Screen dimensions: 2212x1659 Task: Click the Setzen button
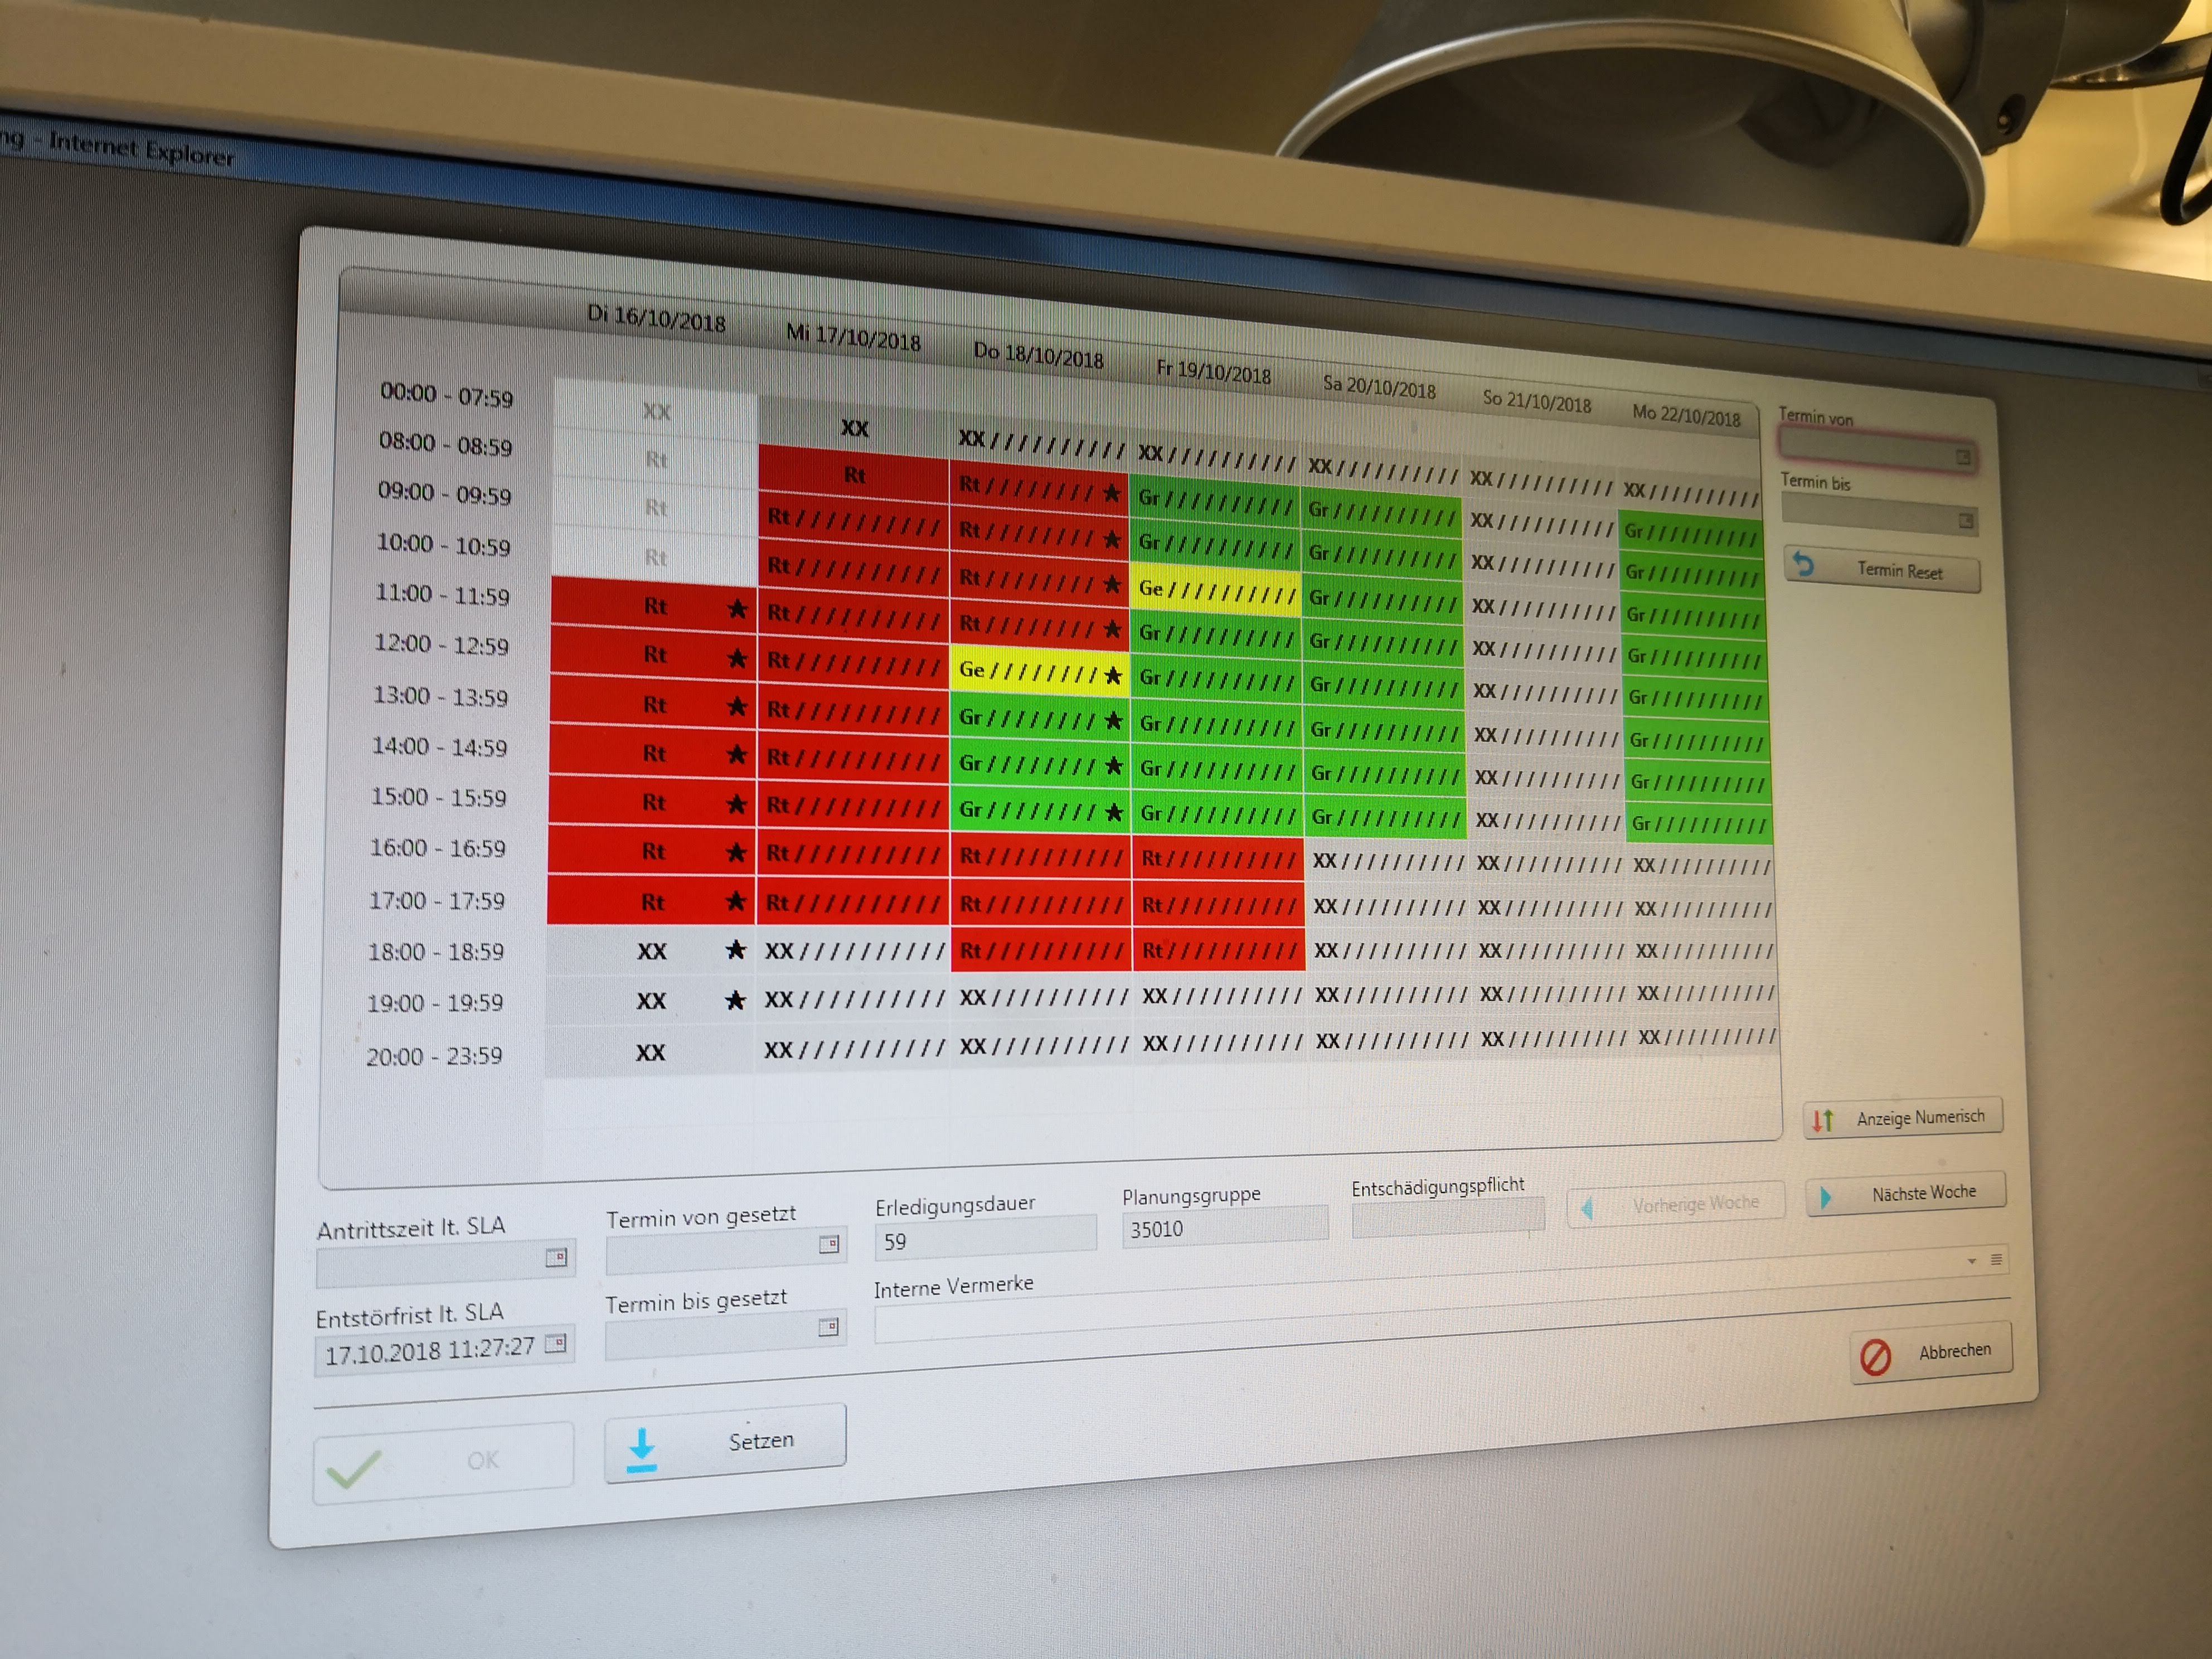[725, 1443]
